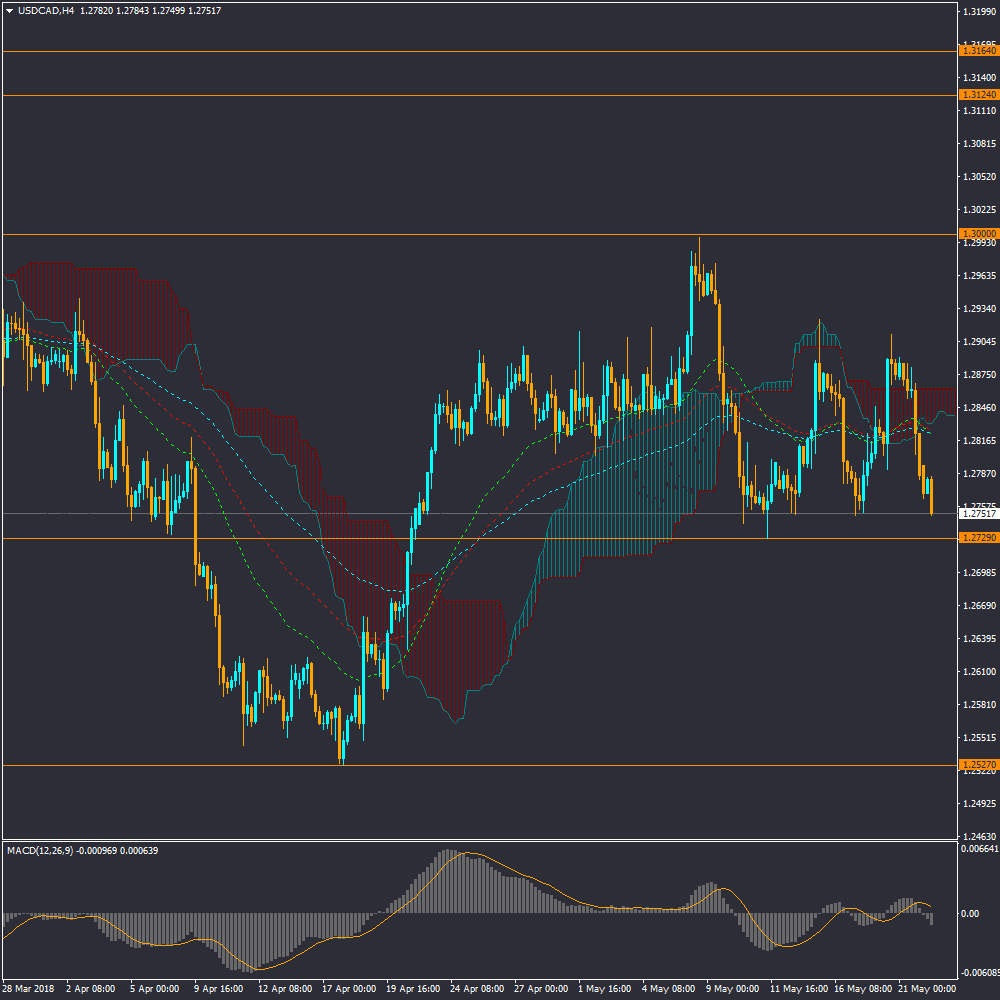The width and height of the screenshot is (1000, 1000).
Task: Select the 1.31640 orange price tag
Action: tap(977, 50)
